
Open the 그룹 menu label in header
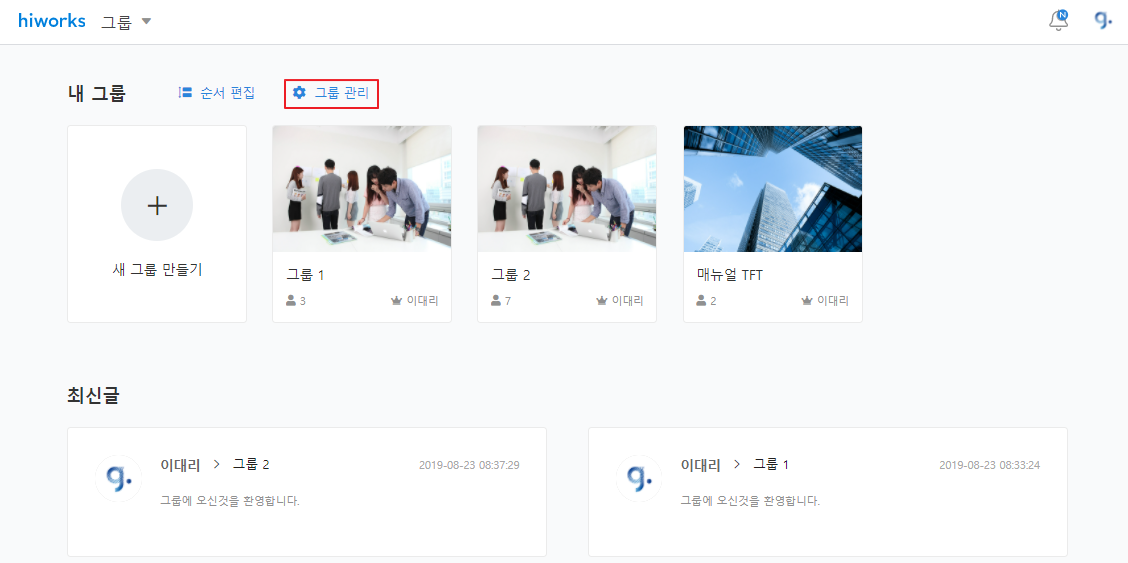(116, 22)
